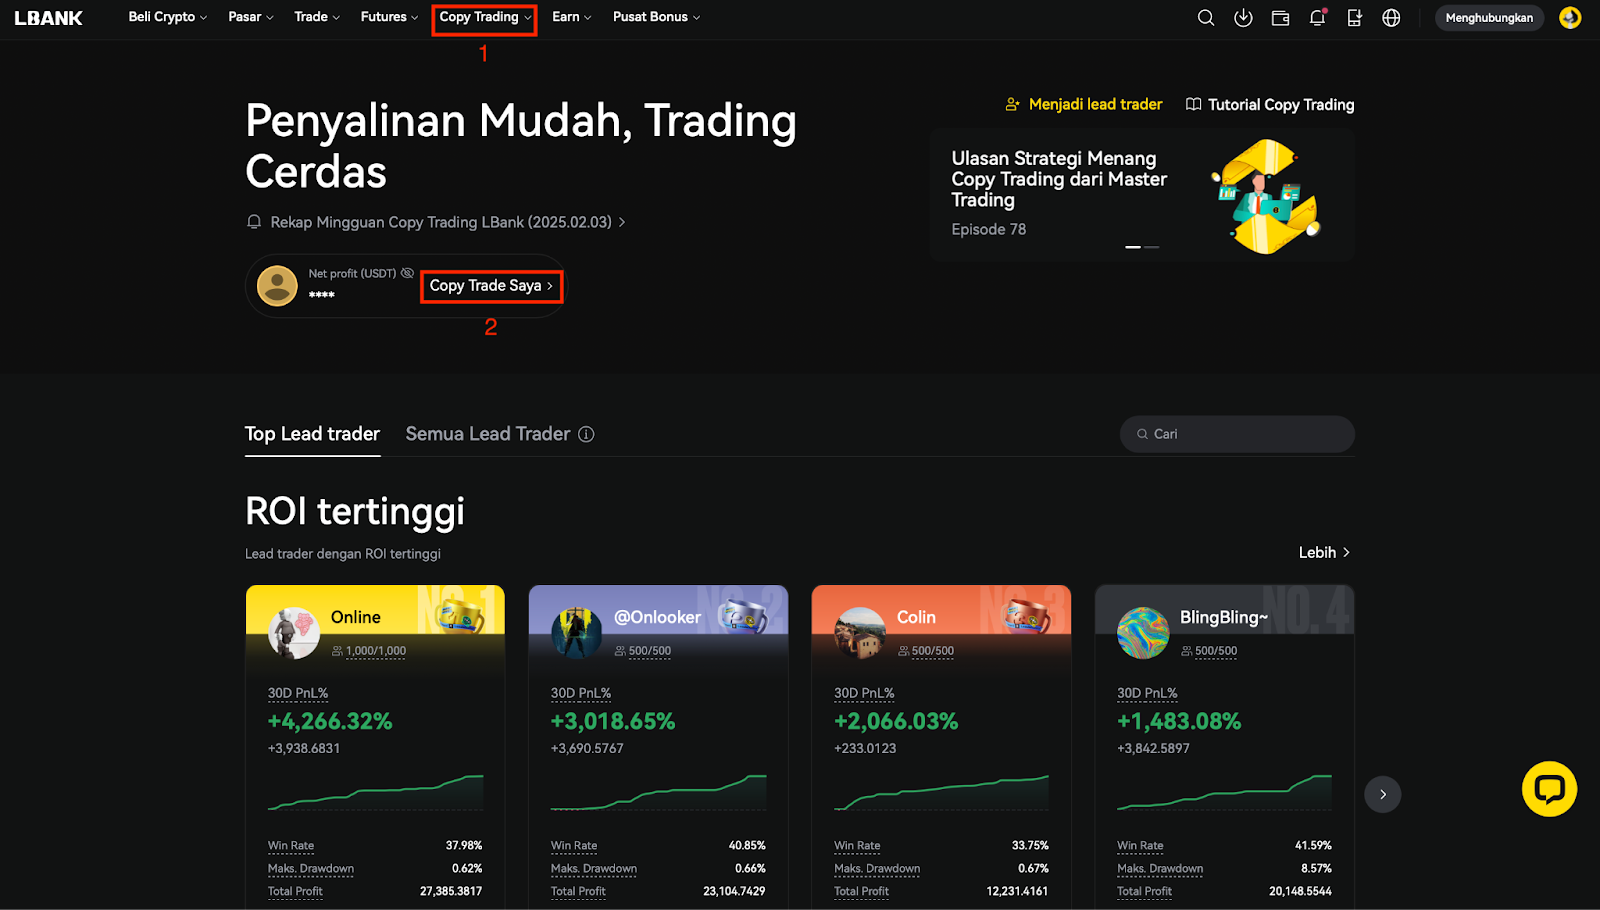1600x910 pixels.
Task: Expand the Futures dropdown menu
Action: 389,17
